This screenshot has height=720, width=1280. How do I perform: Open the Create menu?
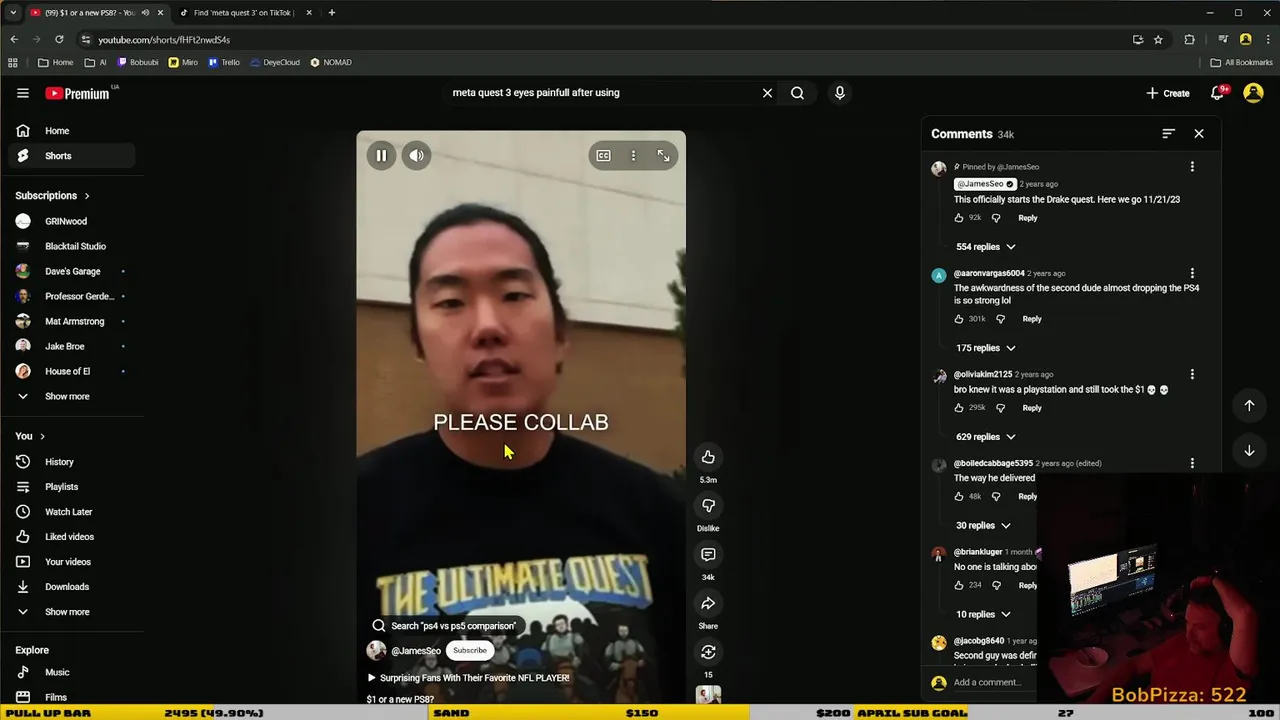coord(1167,93)
